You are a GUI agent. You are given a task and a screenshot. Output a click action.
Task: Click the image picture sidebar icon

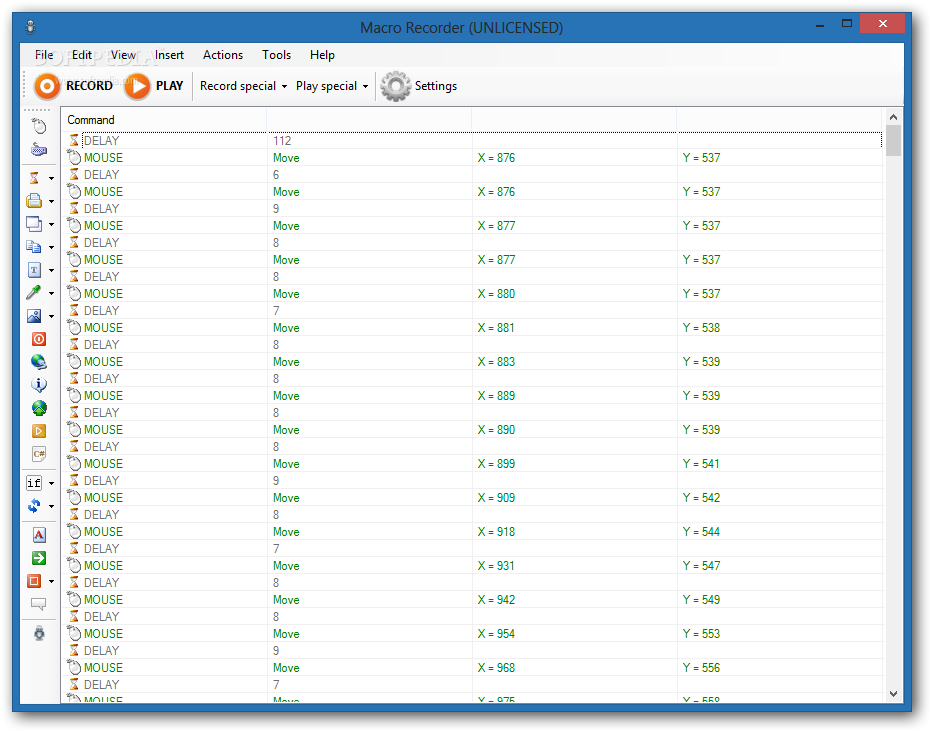34,315
